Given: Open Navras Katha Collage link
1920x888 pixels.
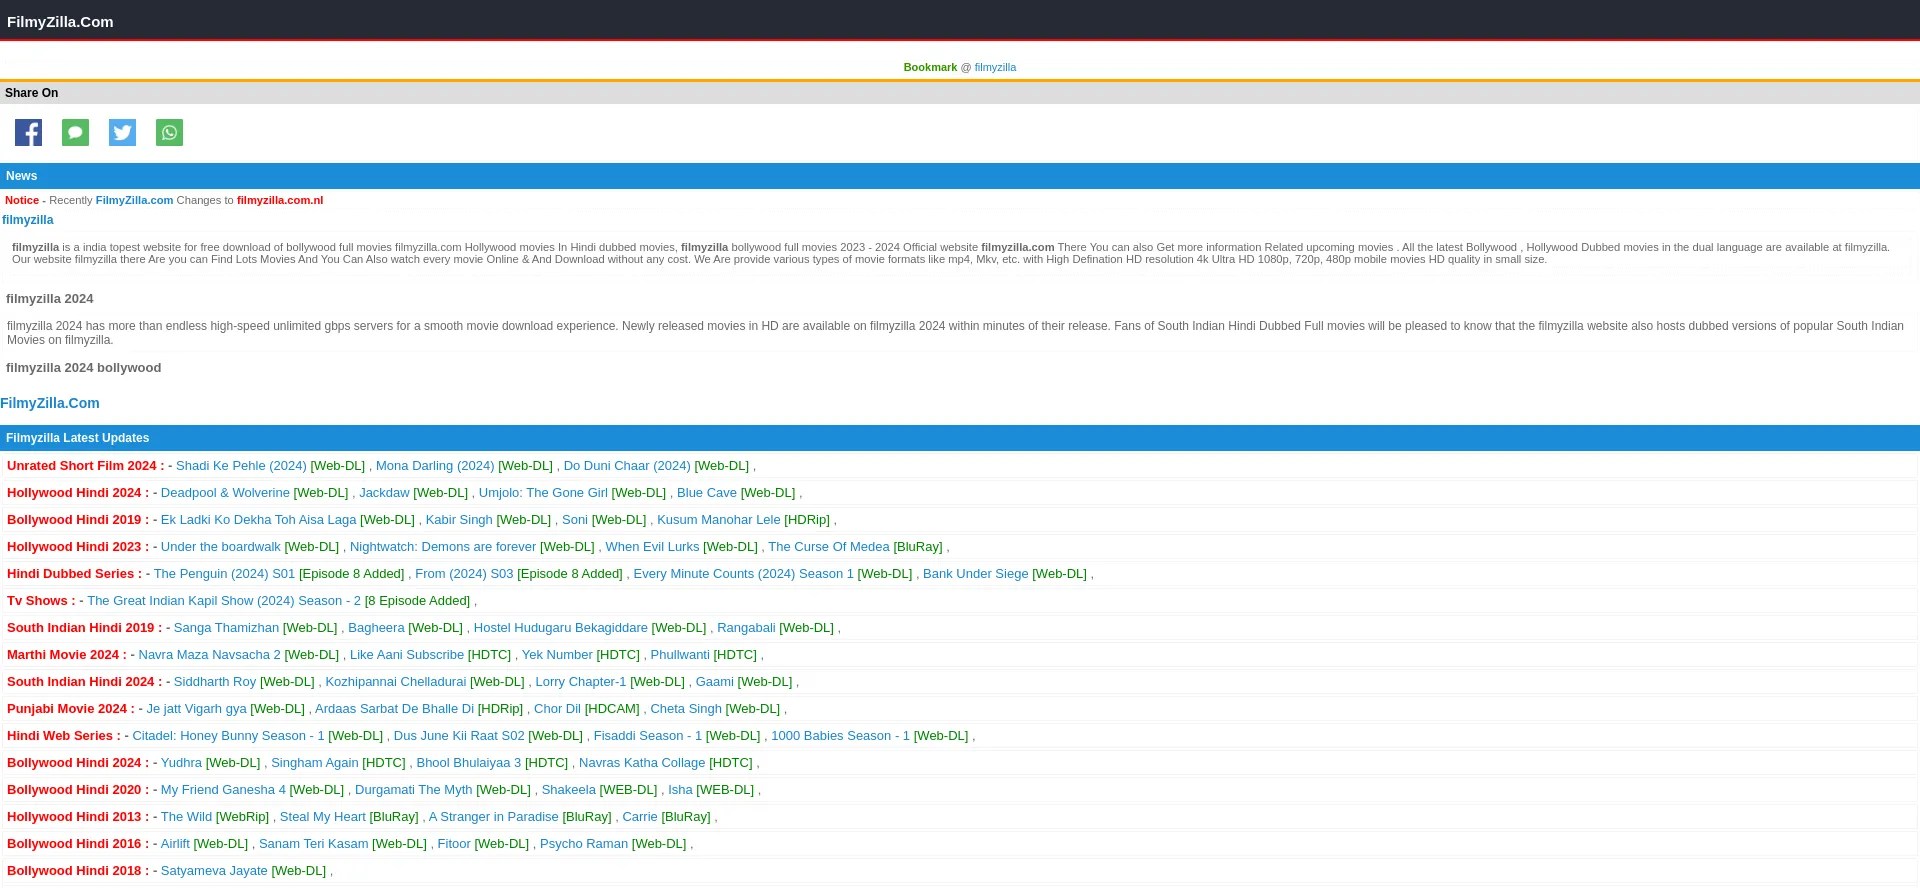Looking at the screenshot, I should pos(642,763).
